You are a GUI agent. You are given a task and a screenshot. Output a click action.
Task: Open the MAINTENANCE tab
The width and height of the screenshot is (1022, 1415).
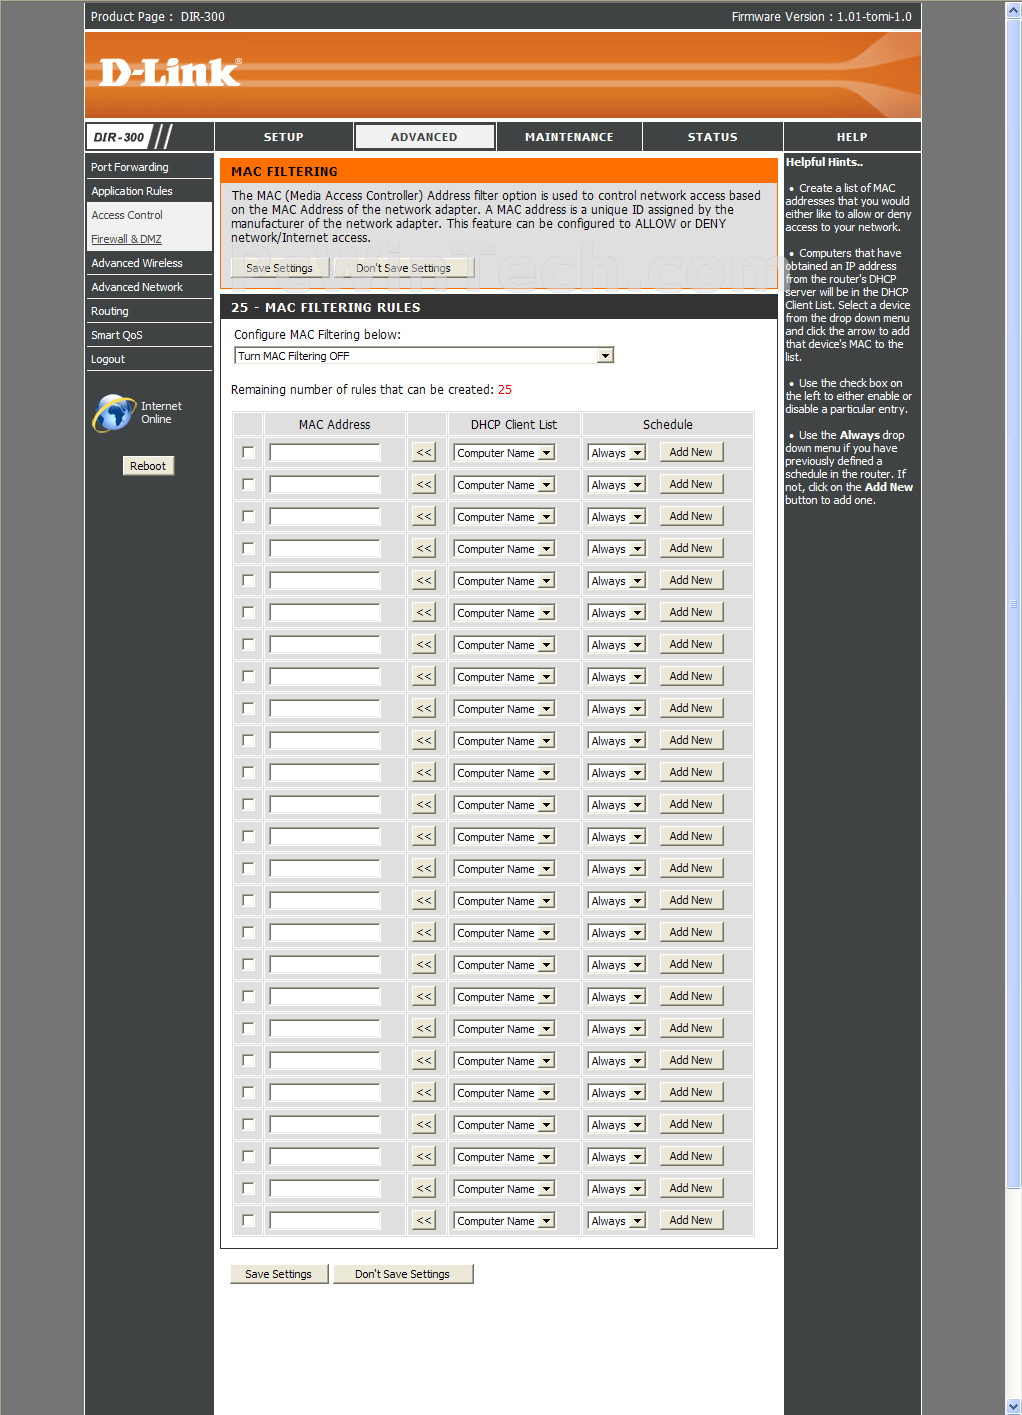pos(569,137)
